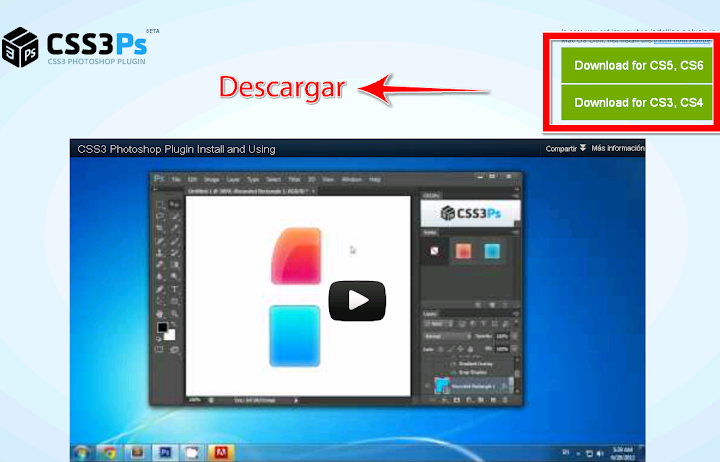Click the white background color swatch in Photoshop

[x=171, y=335]
